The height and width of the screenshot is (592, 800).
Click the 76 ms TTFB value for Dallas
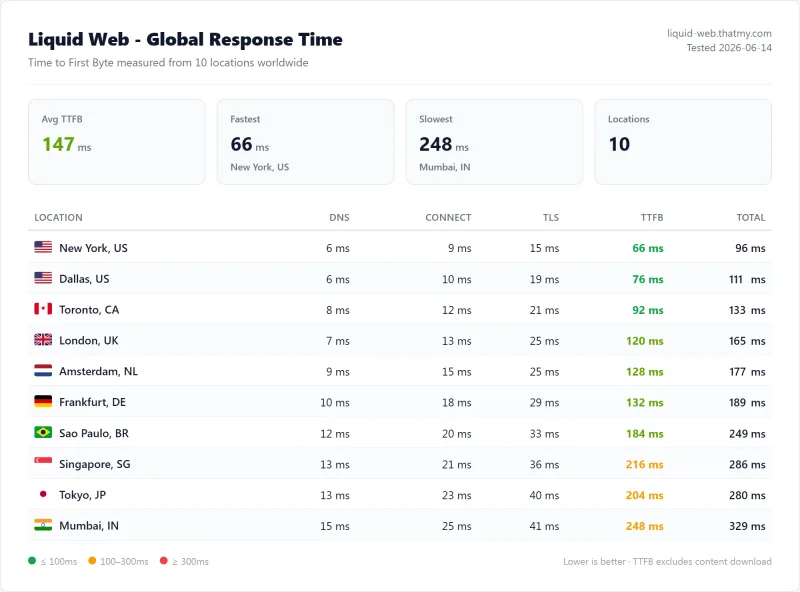click(648, 279)
